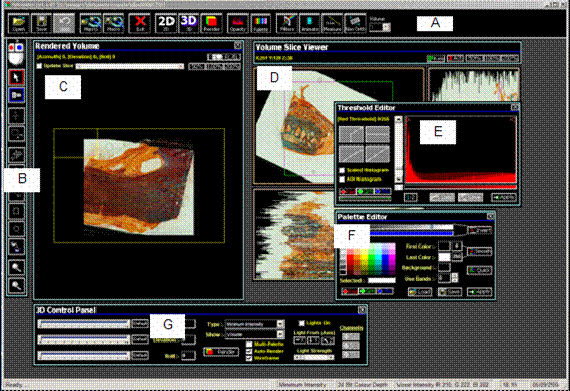The image size is (570, 391).
Task: Click the Roll input field in 3D Control Panel
Action: coord(188,356)
